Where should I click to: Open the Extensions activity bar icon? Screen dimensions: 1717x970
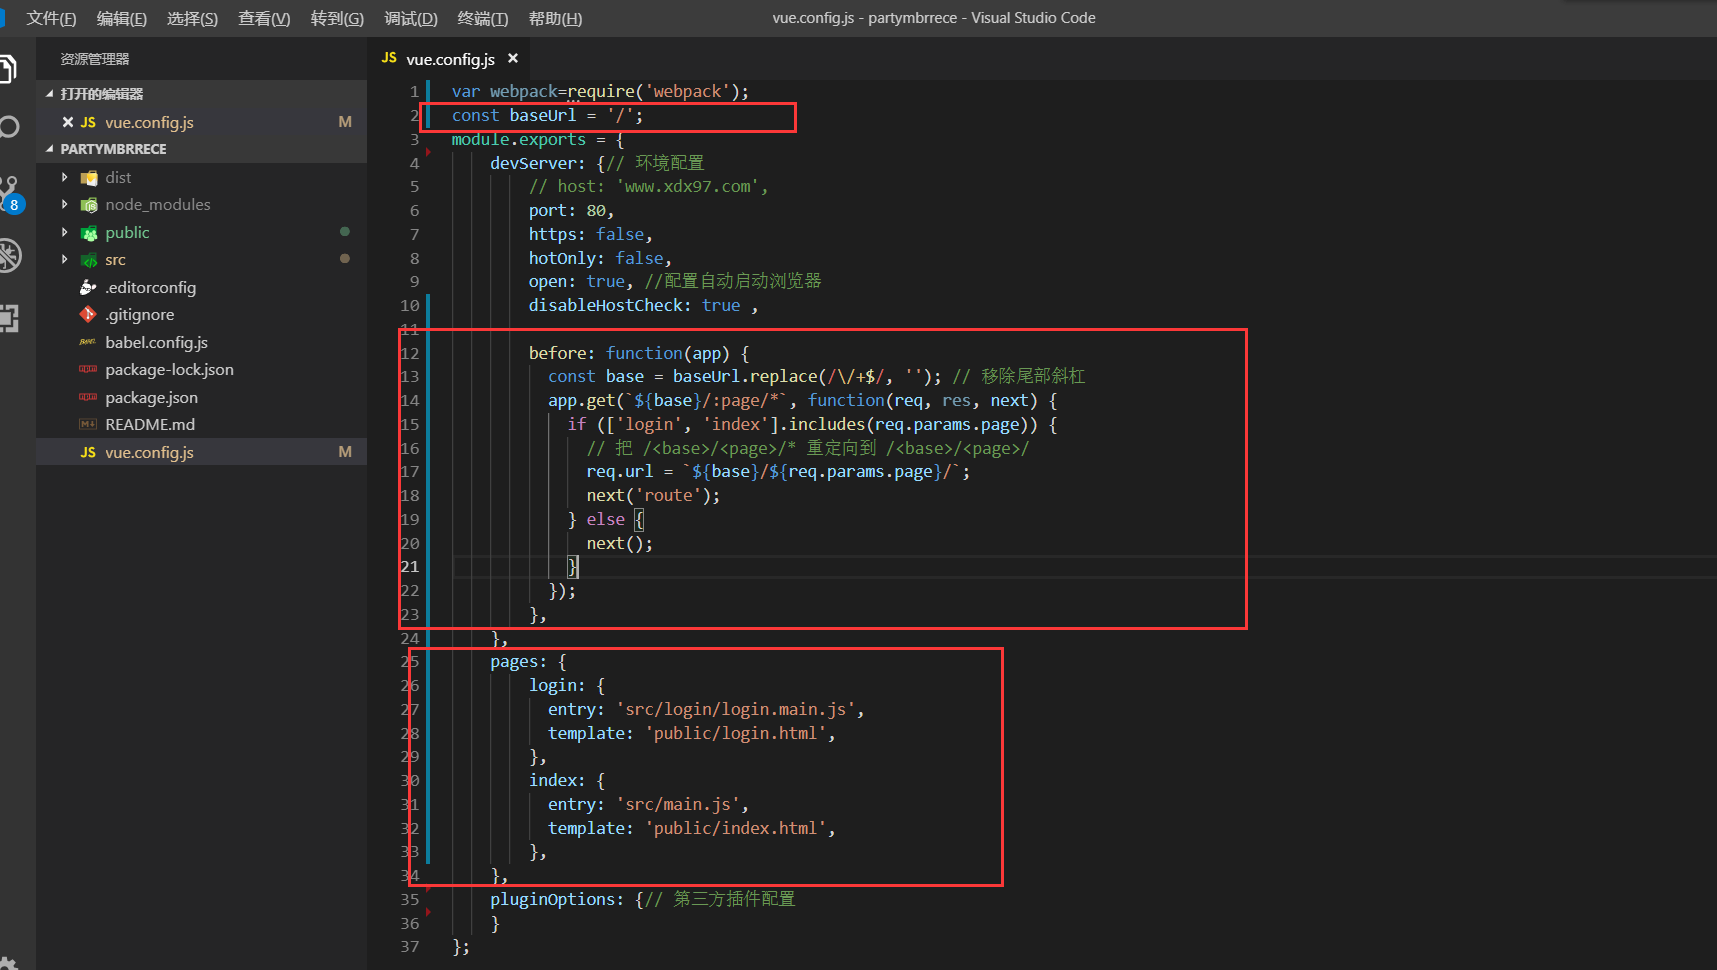click(x=9, y=318)
